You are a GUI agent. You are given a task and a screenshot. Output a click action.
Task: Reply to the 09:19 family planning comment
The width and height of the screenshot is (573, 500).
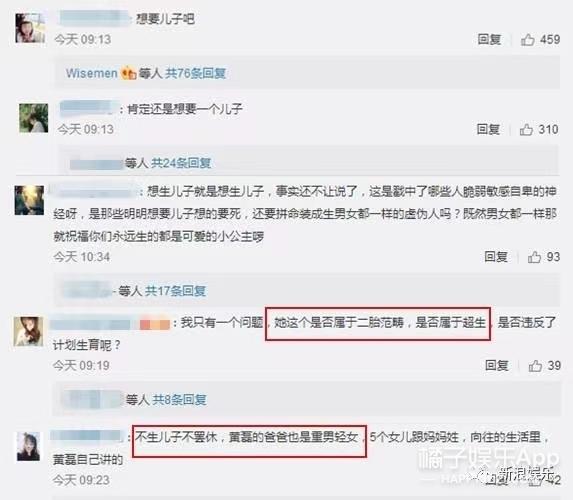497,365
